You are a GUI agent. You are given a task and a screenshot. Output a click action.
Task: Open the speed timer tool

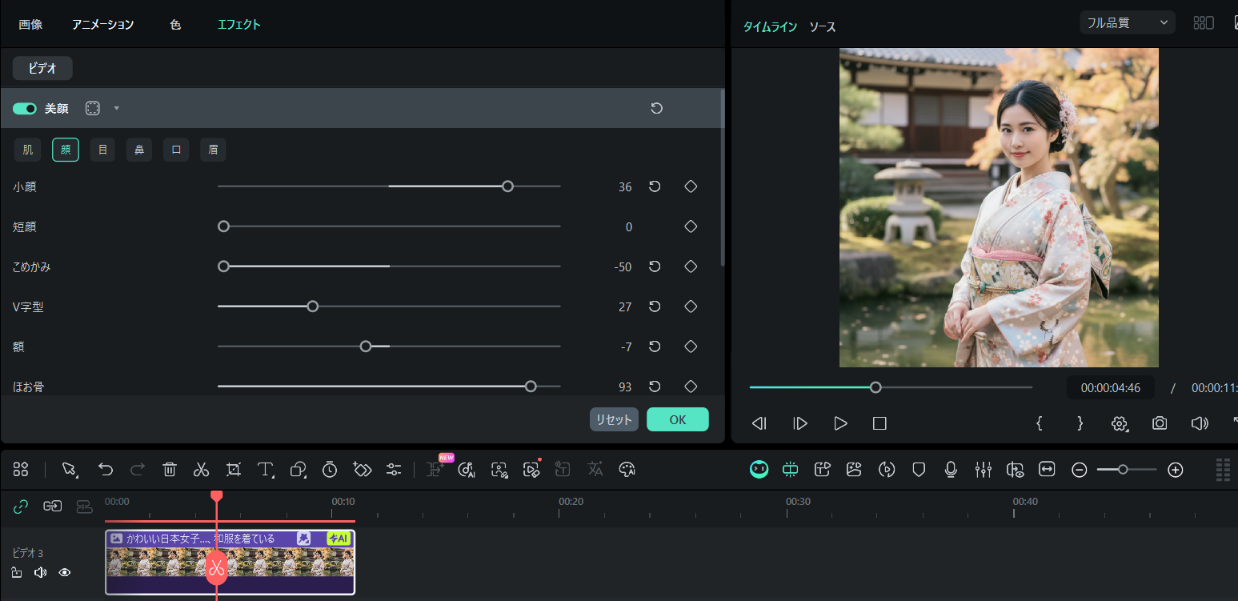pos(329,469)
